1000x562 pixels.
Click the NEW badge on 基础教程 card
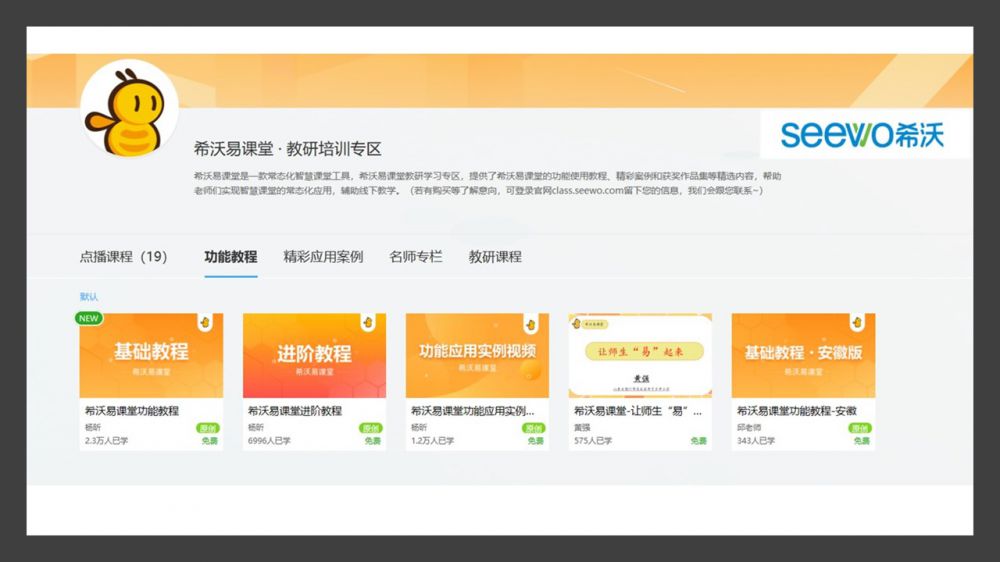pyautogui.click(x=90, y=318)
